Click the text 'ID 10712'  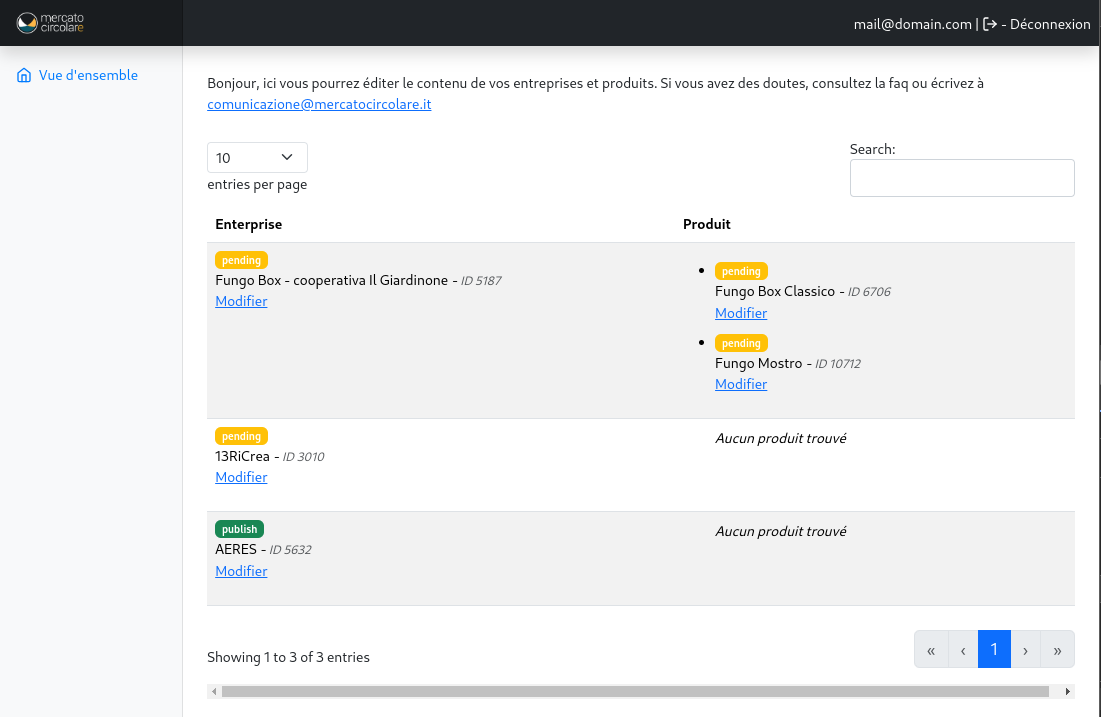click(x=838, y=364)
